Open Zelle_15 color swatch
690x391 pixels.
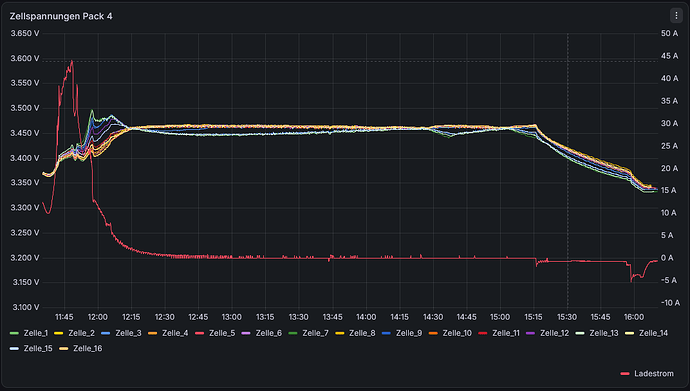click(14, 348)
